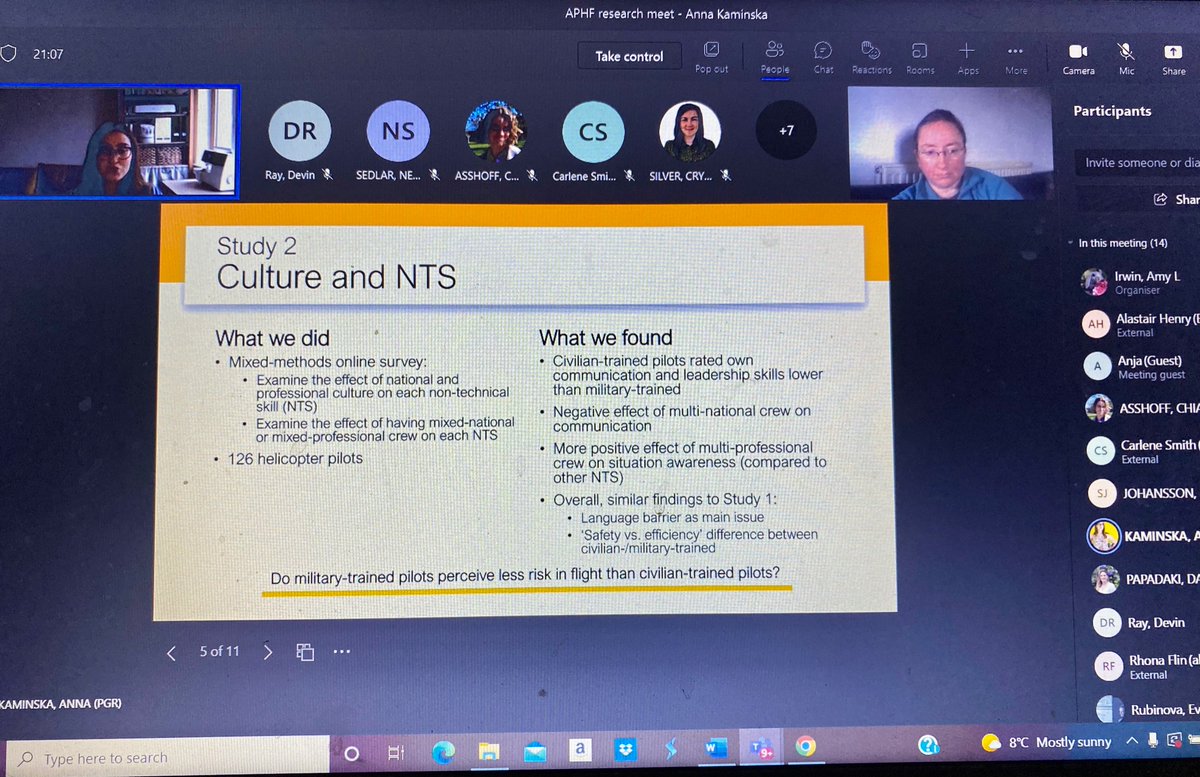Viewport: 1200px width, 777px height.
Task: Select Irwin, Amy L organiser entry
Action: point(1140,282)
